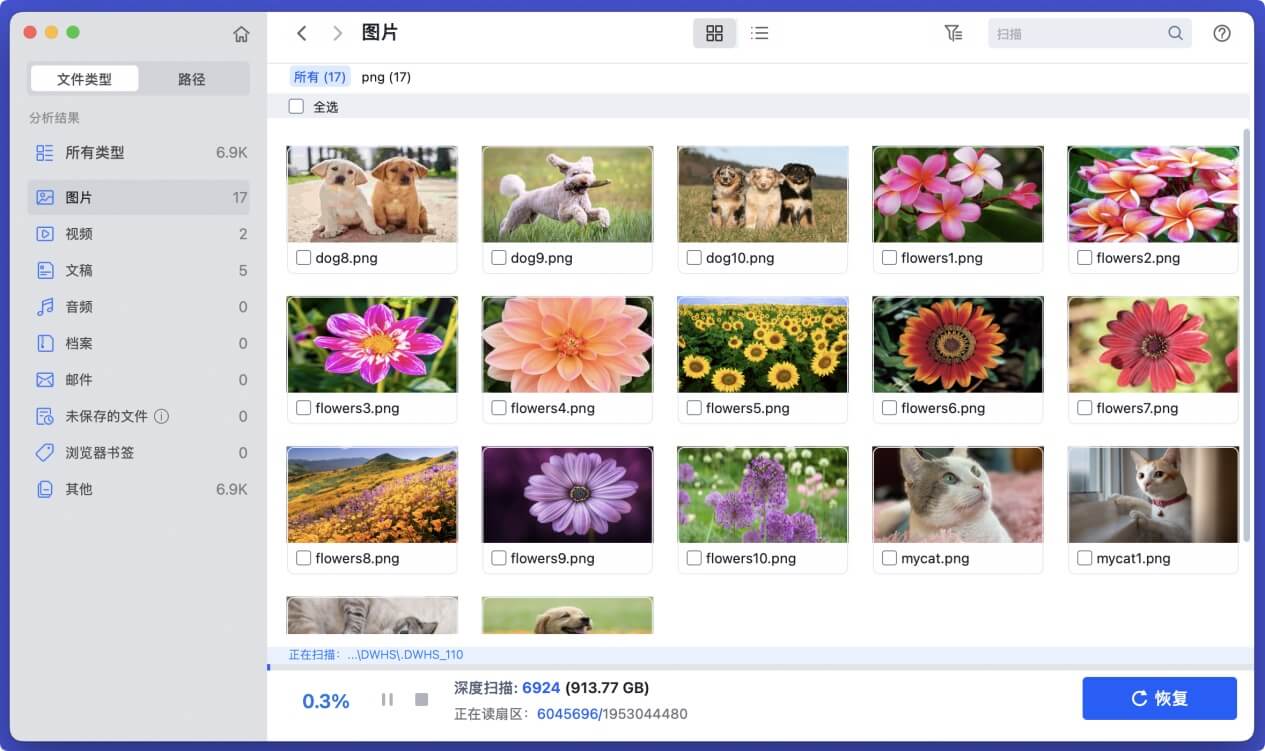Check the checkbox on flowers10.png
1265x751 pixels.
tap(694, 558)
